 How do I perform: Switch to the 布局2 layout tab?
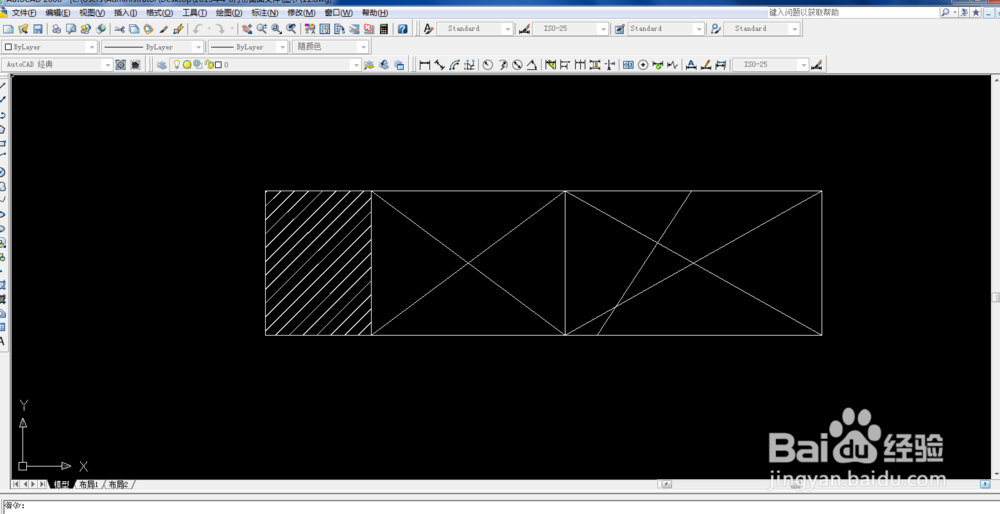tap(118, 485)
